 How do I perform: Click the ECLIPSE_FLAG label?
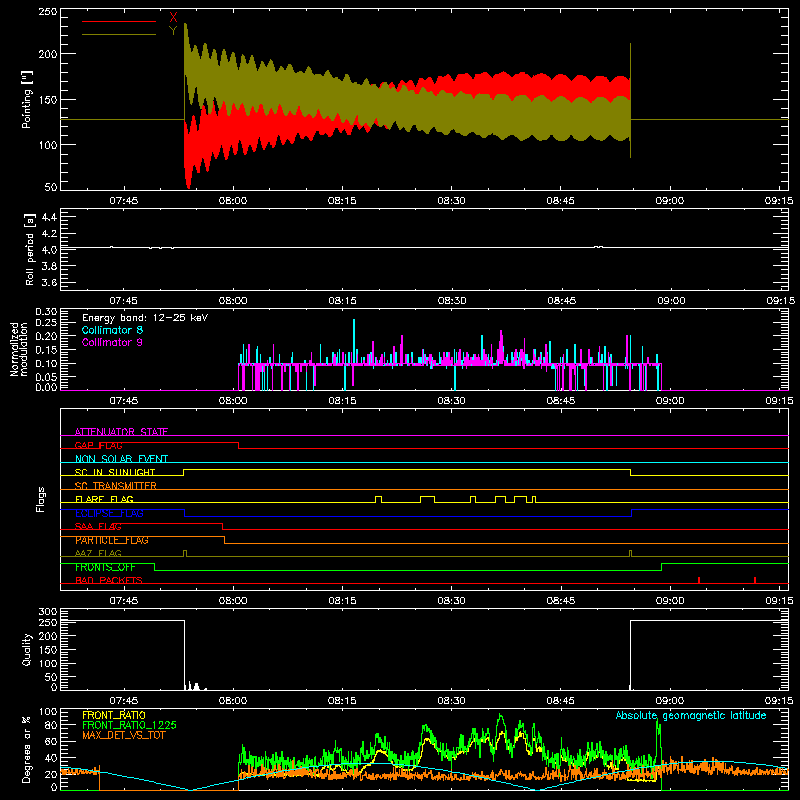109,513
